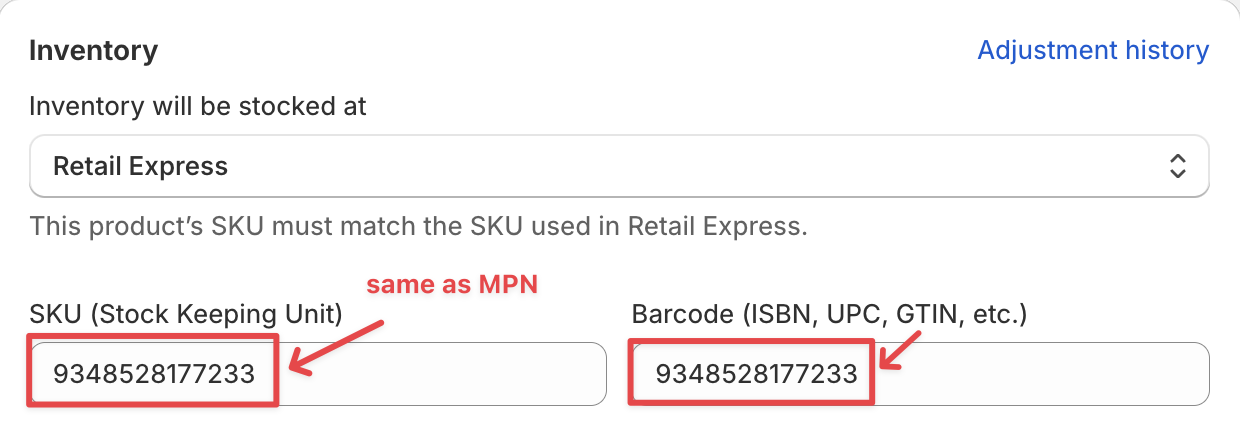Click the Inventory section heading
This screenshot has width=1240, height=444.
94,51
